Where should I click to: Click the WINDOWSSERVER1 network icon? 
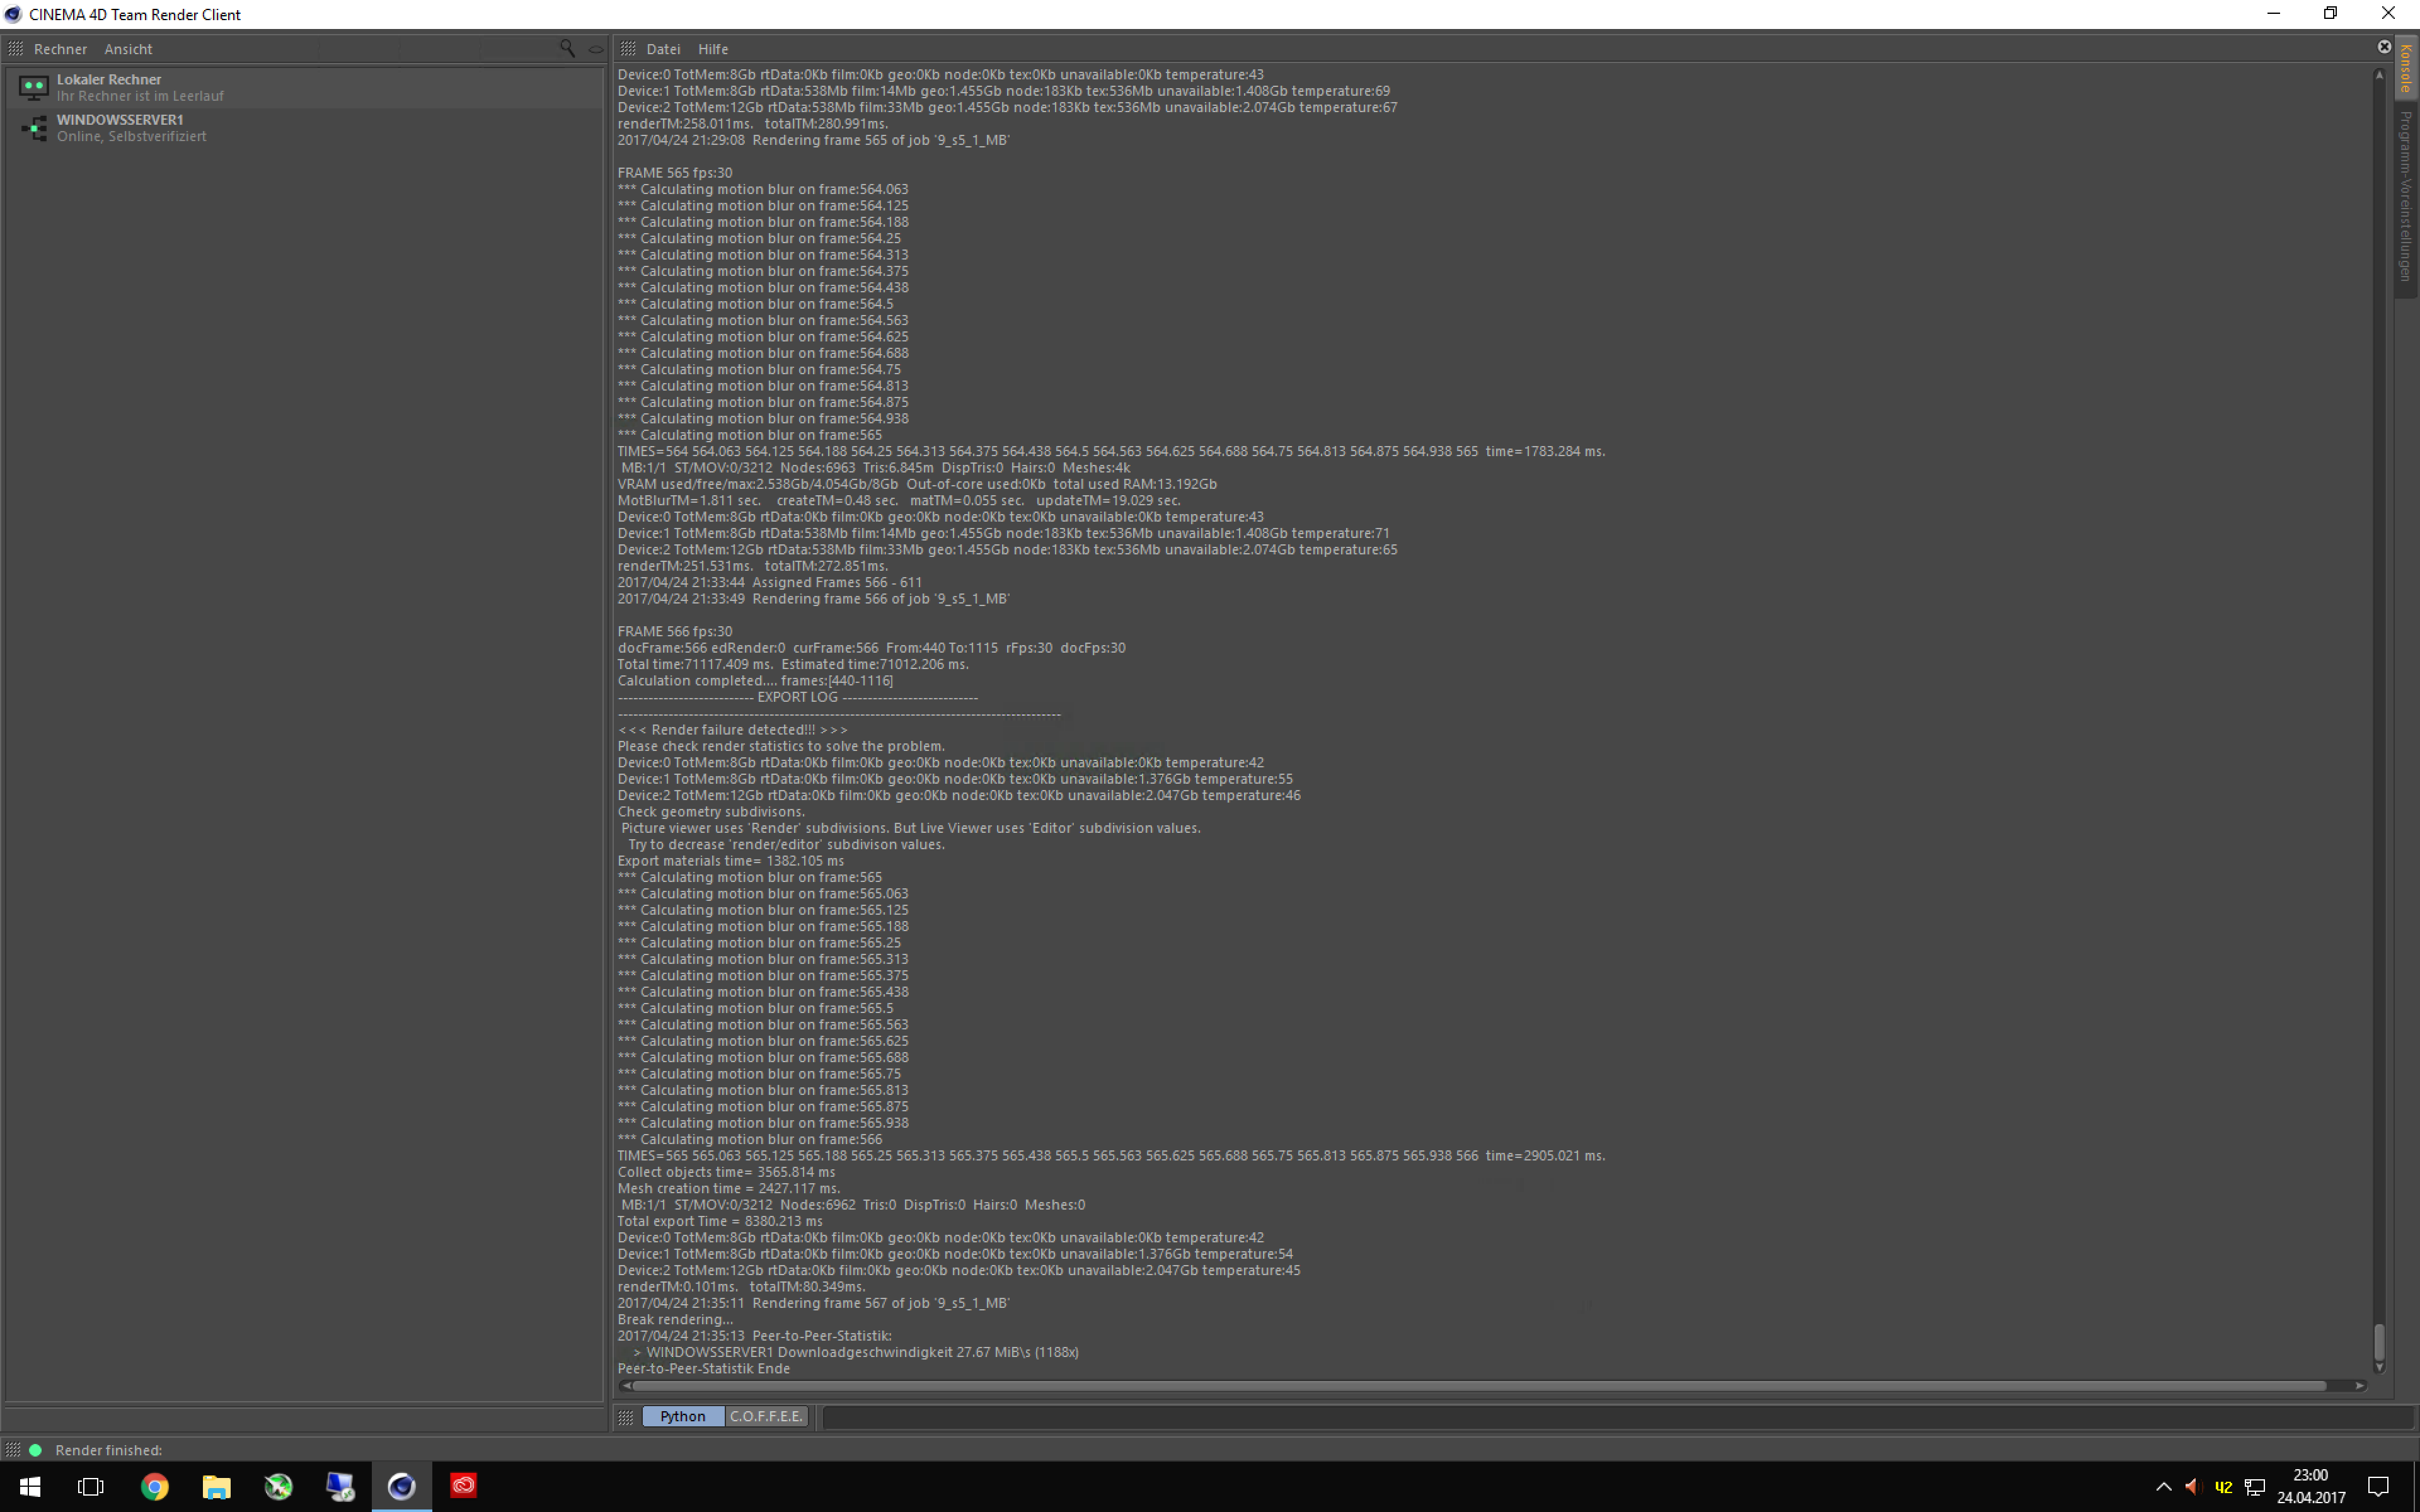[x=34, y=128]
